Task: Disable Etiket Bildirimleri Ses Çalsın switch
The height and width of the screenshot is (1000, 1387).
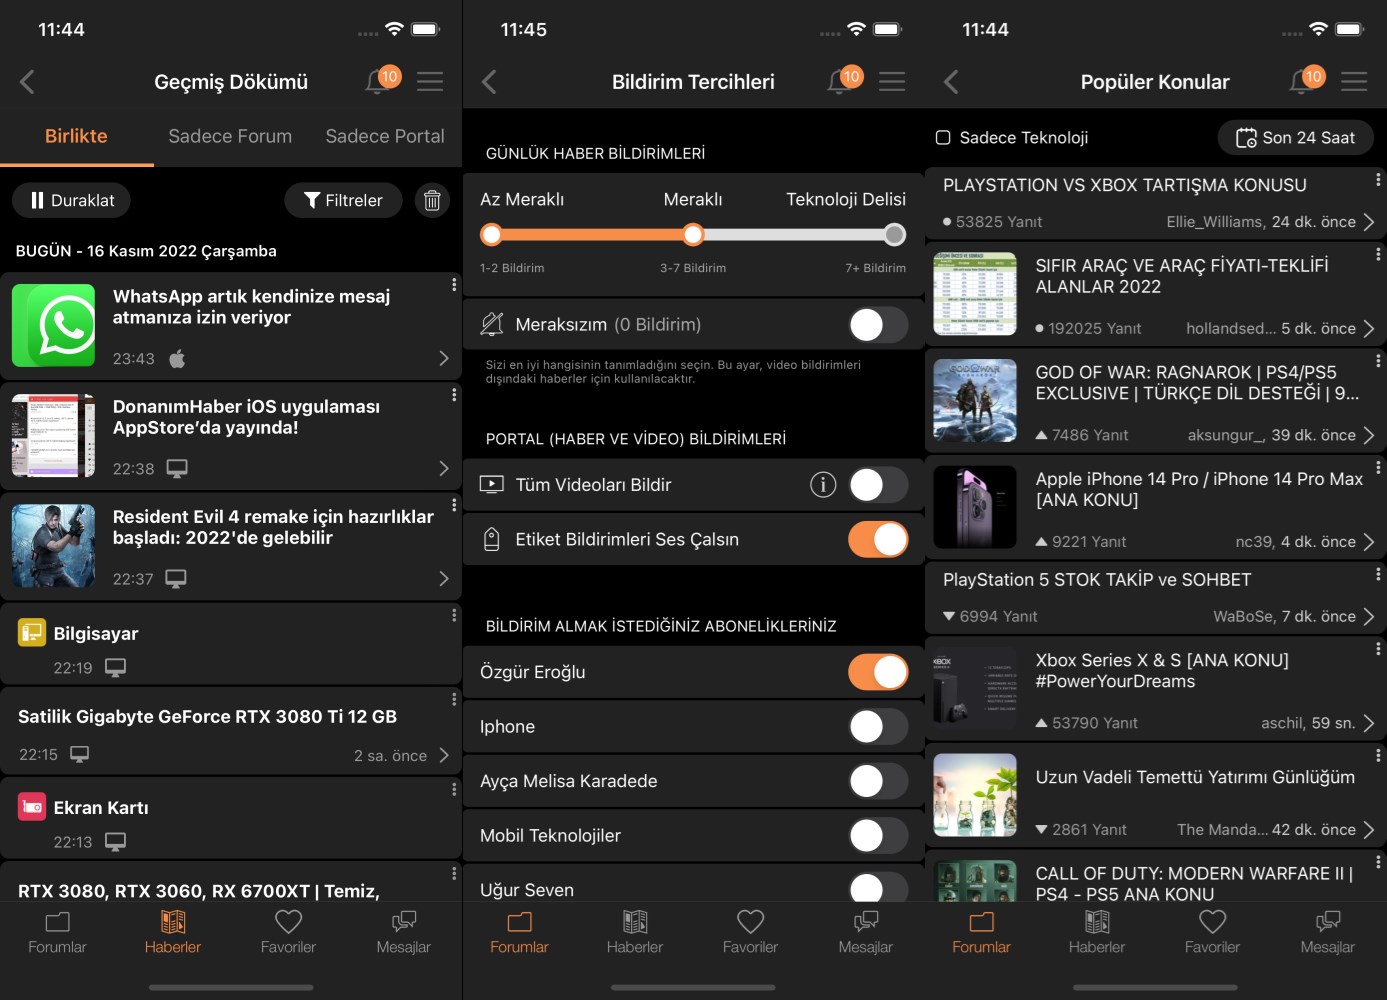Action: (x=878, y=539)
